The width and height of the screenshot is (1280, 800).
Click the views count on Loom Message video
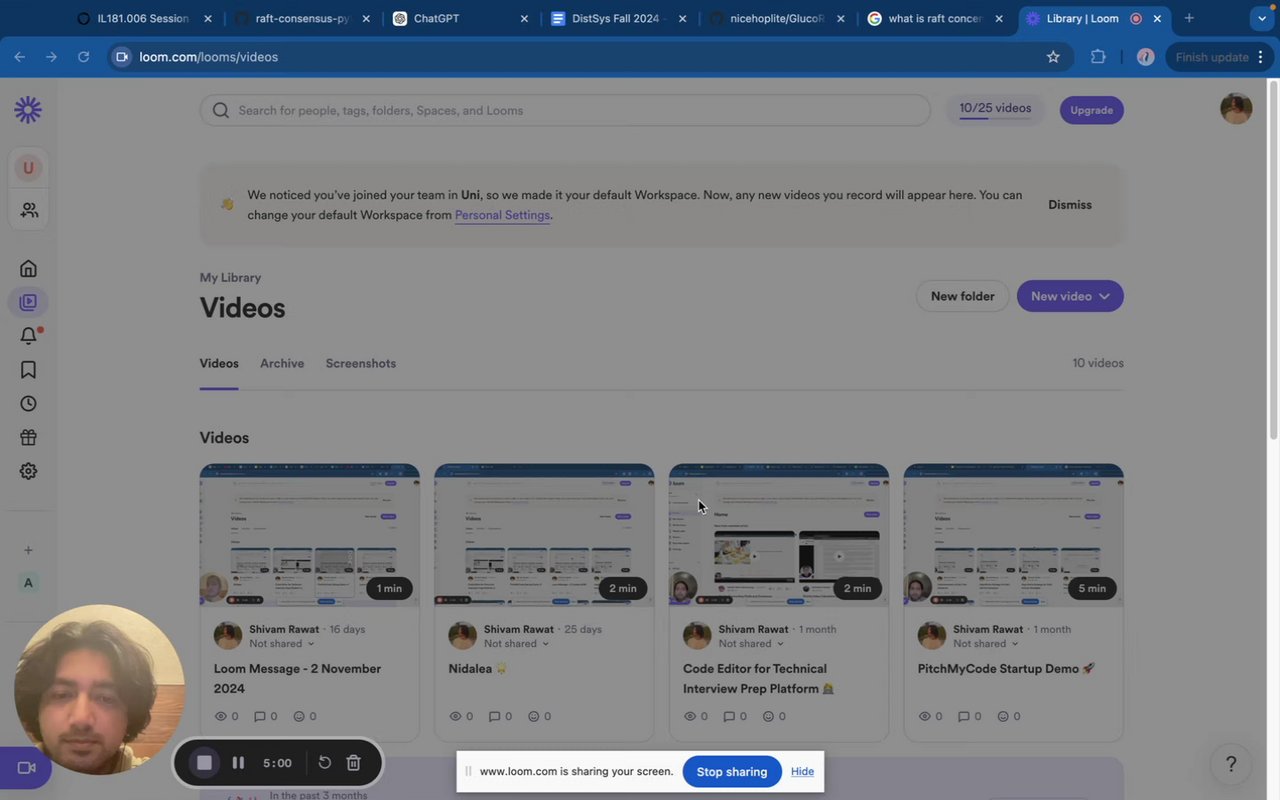[x=227, y=716]
